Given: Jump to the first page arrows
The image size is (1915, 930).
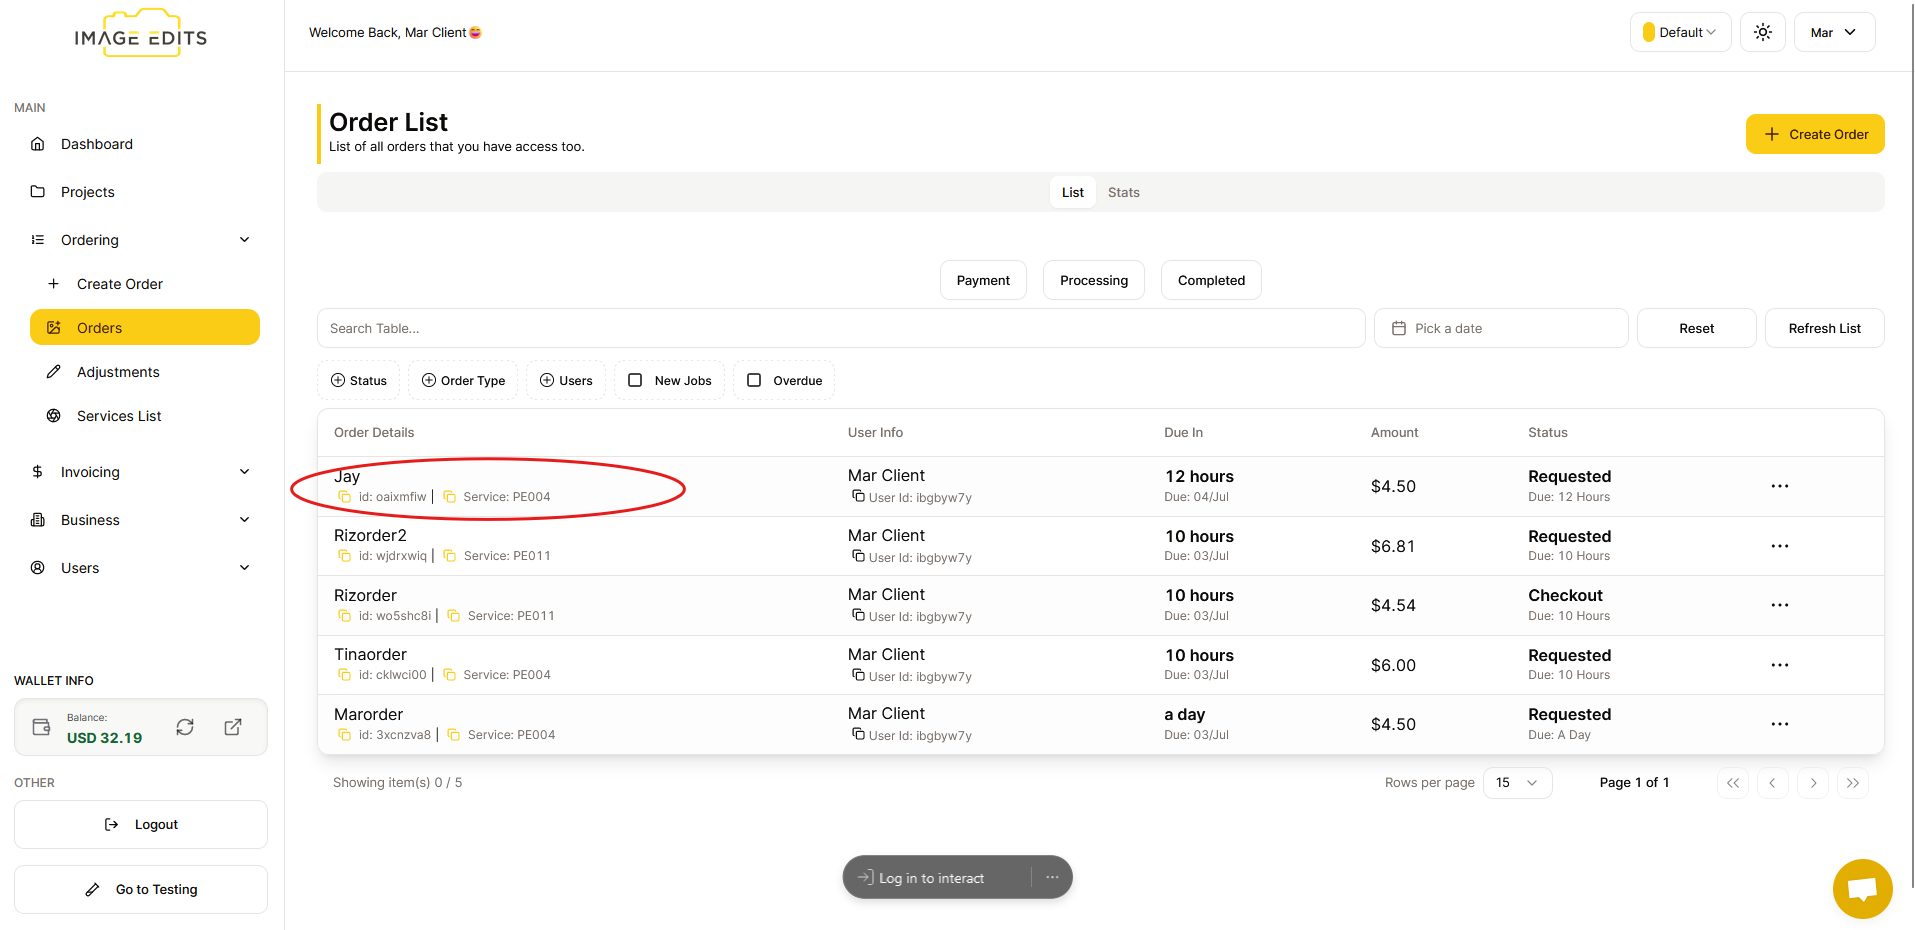Looking at the screenshot, I should [x=1733, y=783].
